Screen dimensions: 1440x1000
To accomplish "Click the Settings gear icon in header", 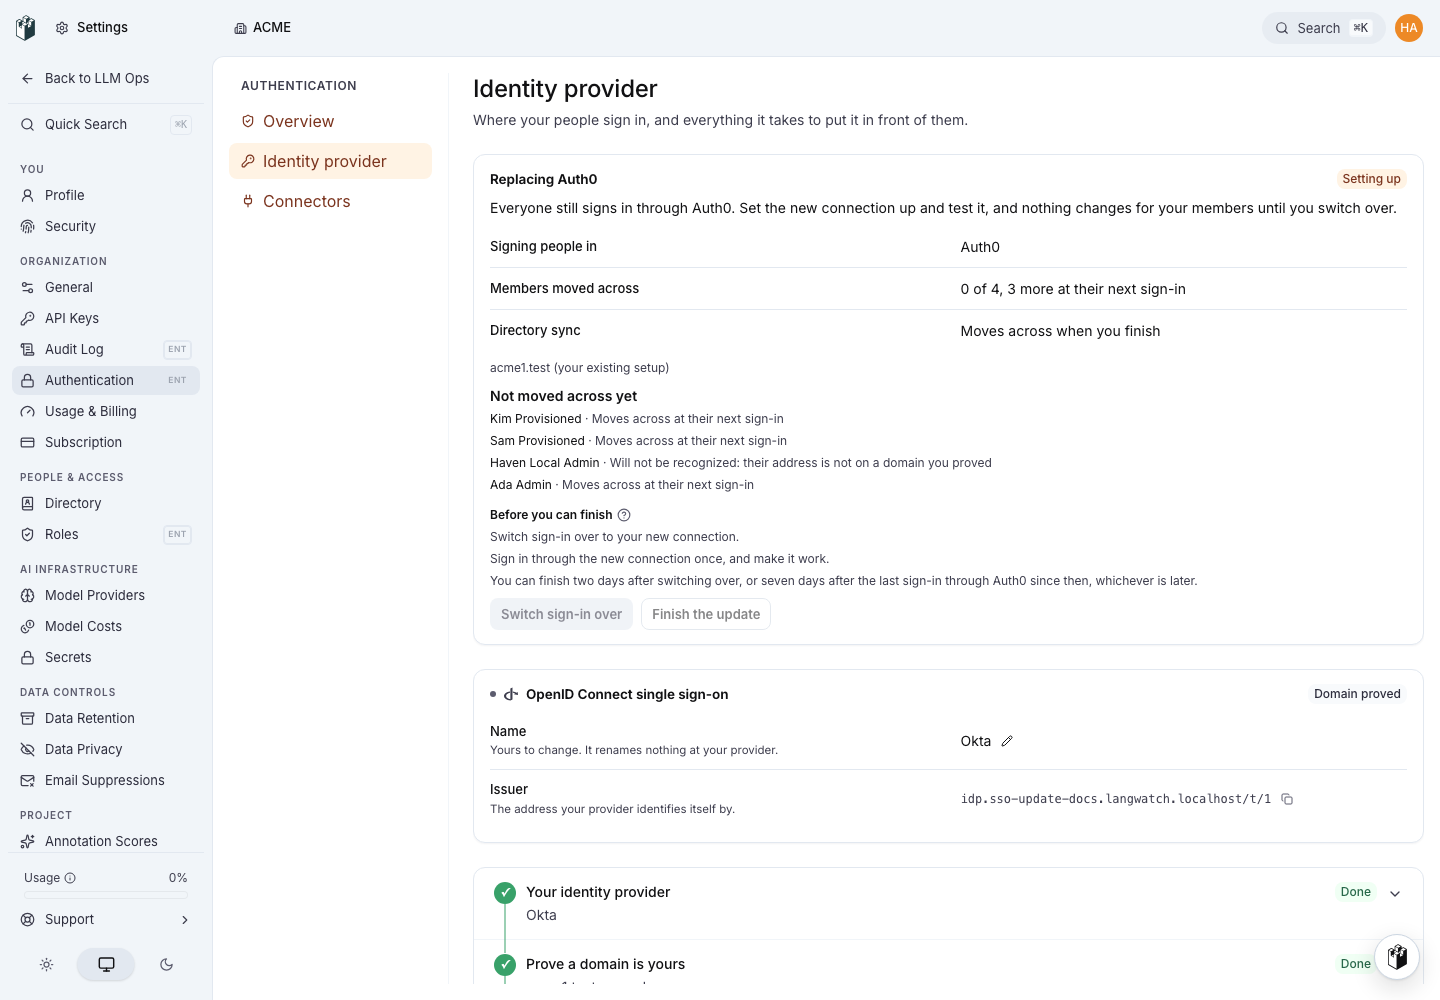I will tap(62, 28).
